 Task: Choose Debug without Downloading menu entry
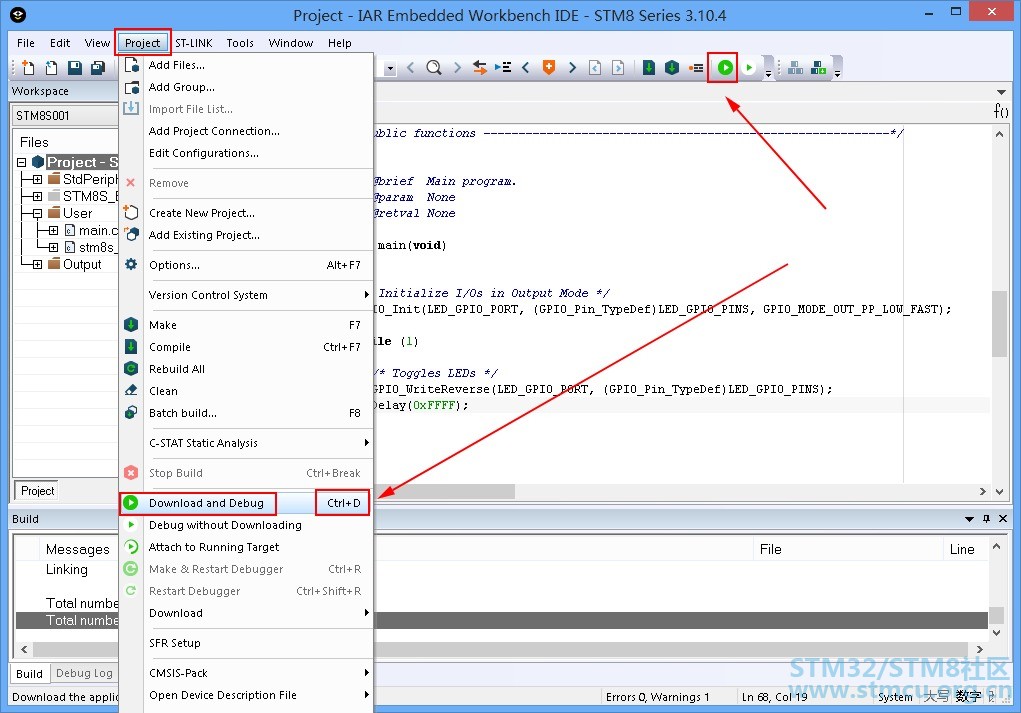(x=246, y=525)
